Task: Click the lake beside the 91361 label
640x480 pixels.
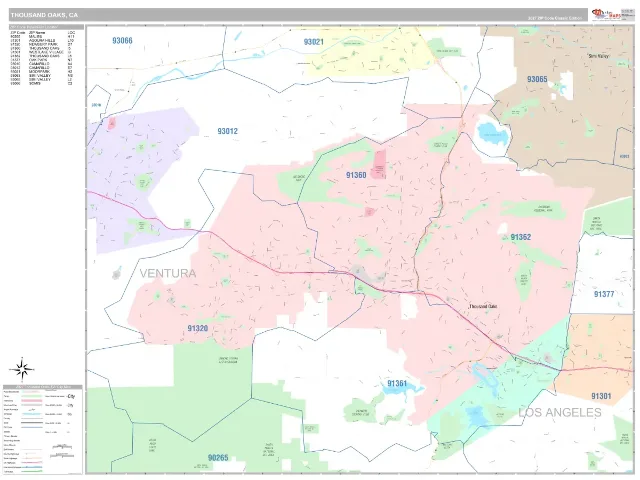Action: (400, 389)
